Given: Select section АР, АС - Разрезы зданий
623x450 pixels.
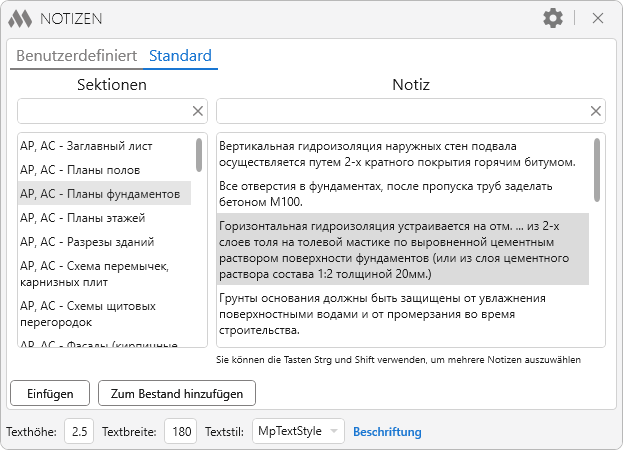Looking at the screenshot, I should [x=87, y=241].
